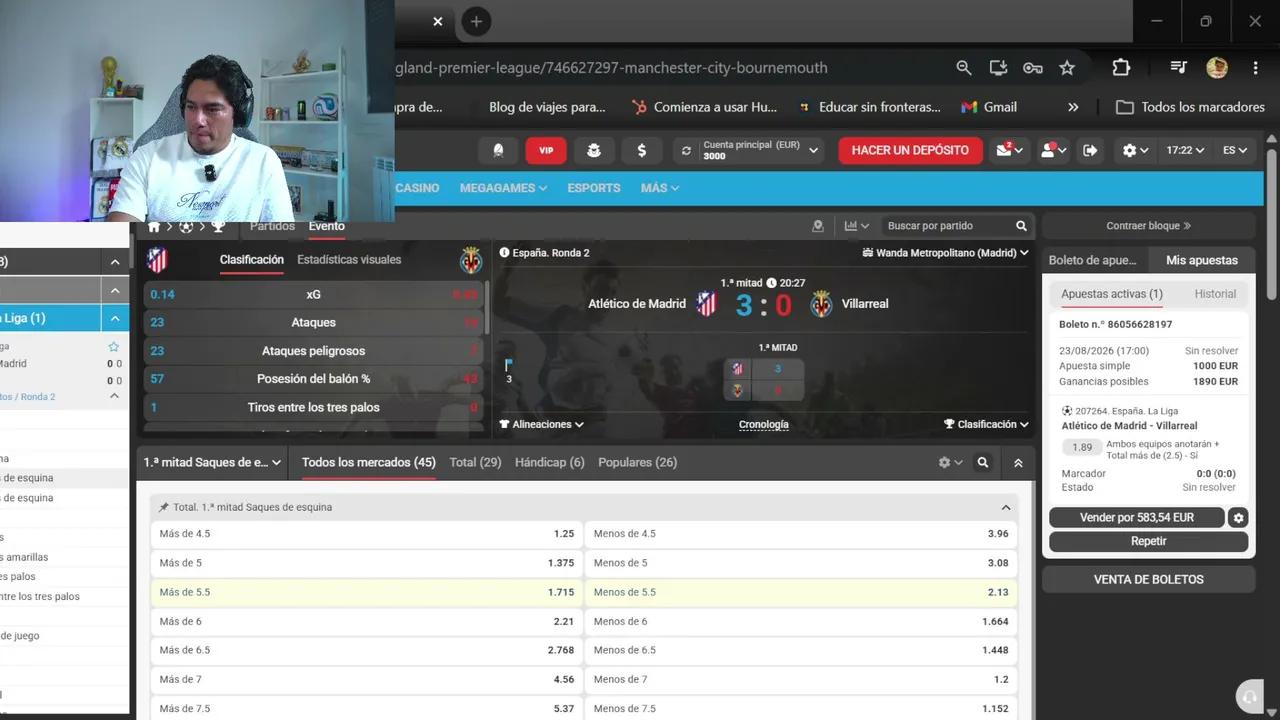Viewport: 1280px width, 720px height.
Task: Open markets settings gear
Action: (950, 463)
